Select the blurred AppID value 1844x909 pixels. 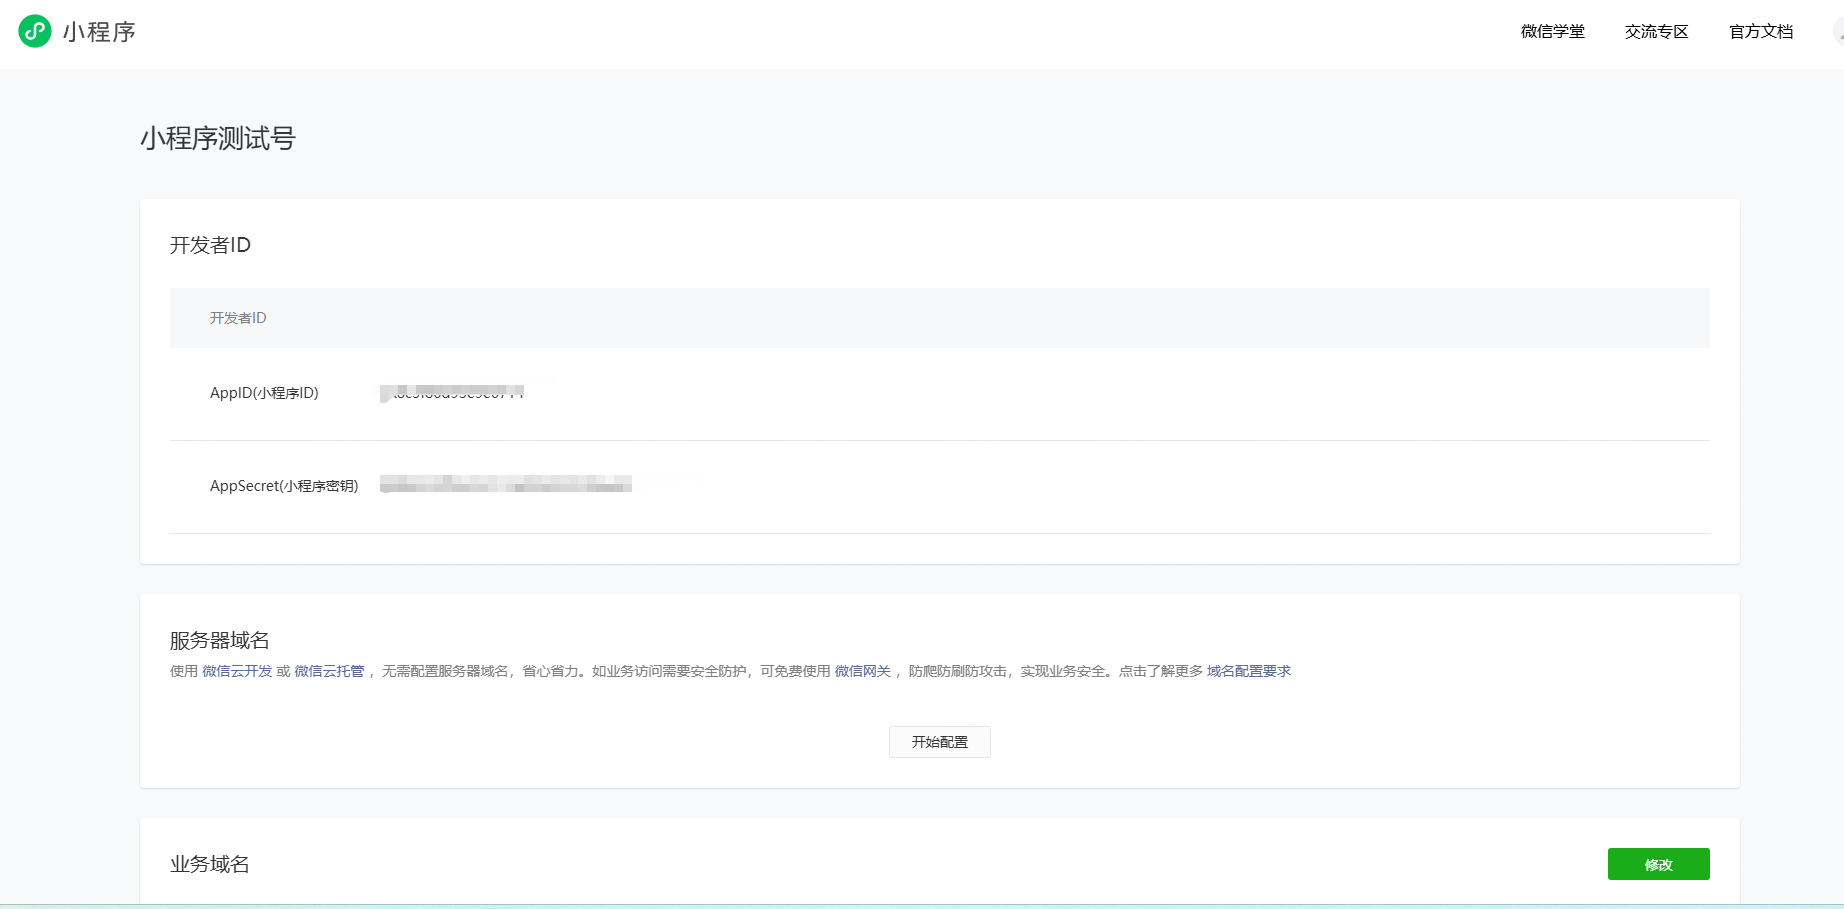(x=452, y=393)
